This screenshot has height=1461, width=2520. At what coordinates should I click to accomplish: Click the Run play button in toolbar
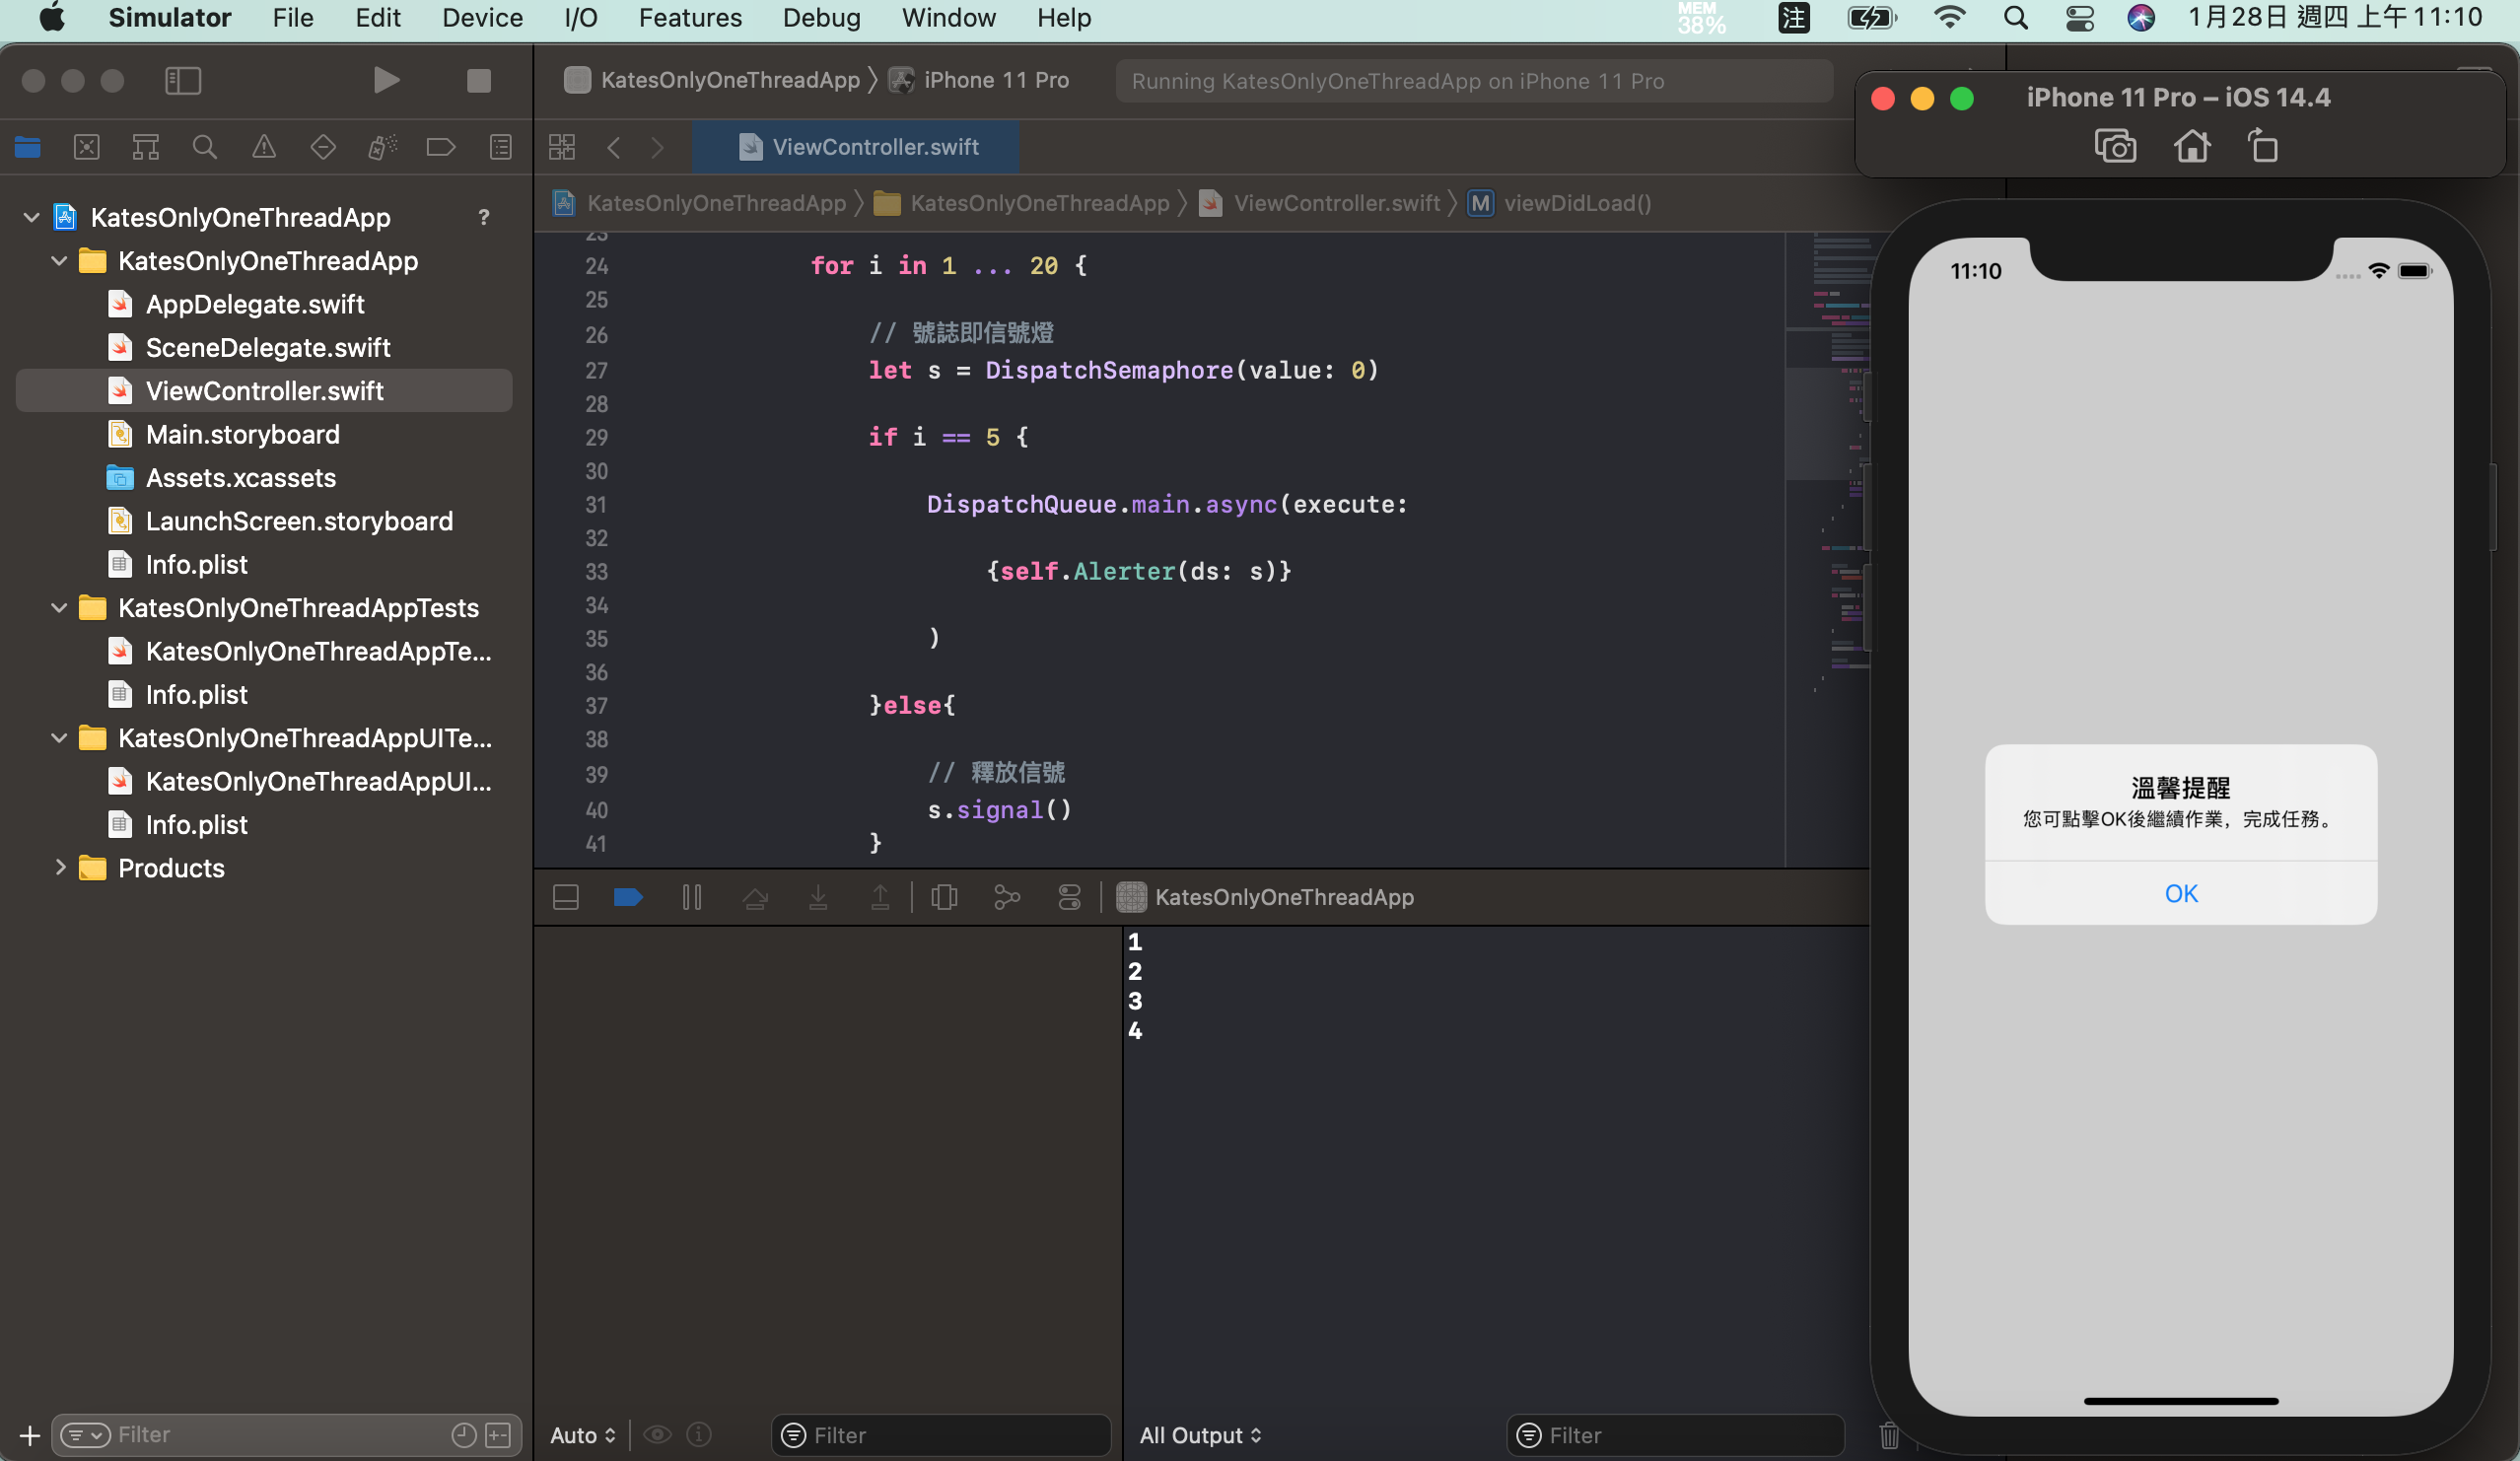tap(386, 80)
